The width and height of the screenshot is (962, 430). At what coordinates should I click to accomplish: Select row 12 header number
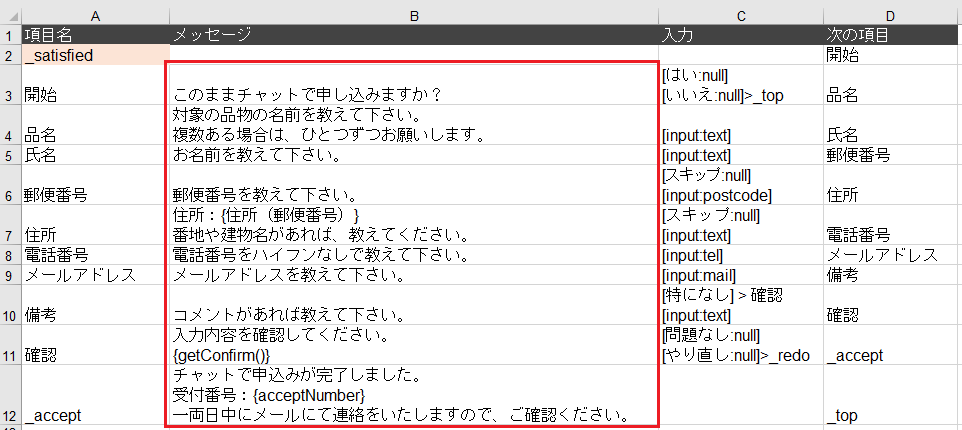click(x=10, y=396)
